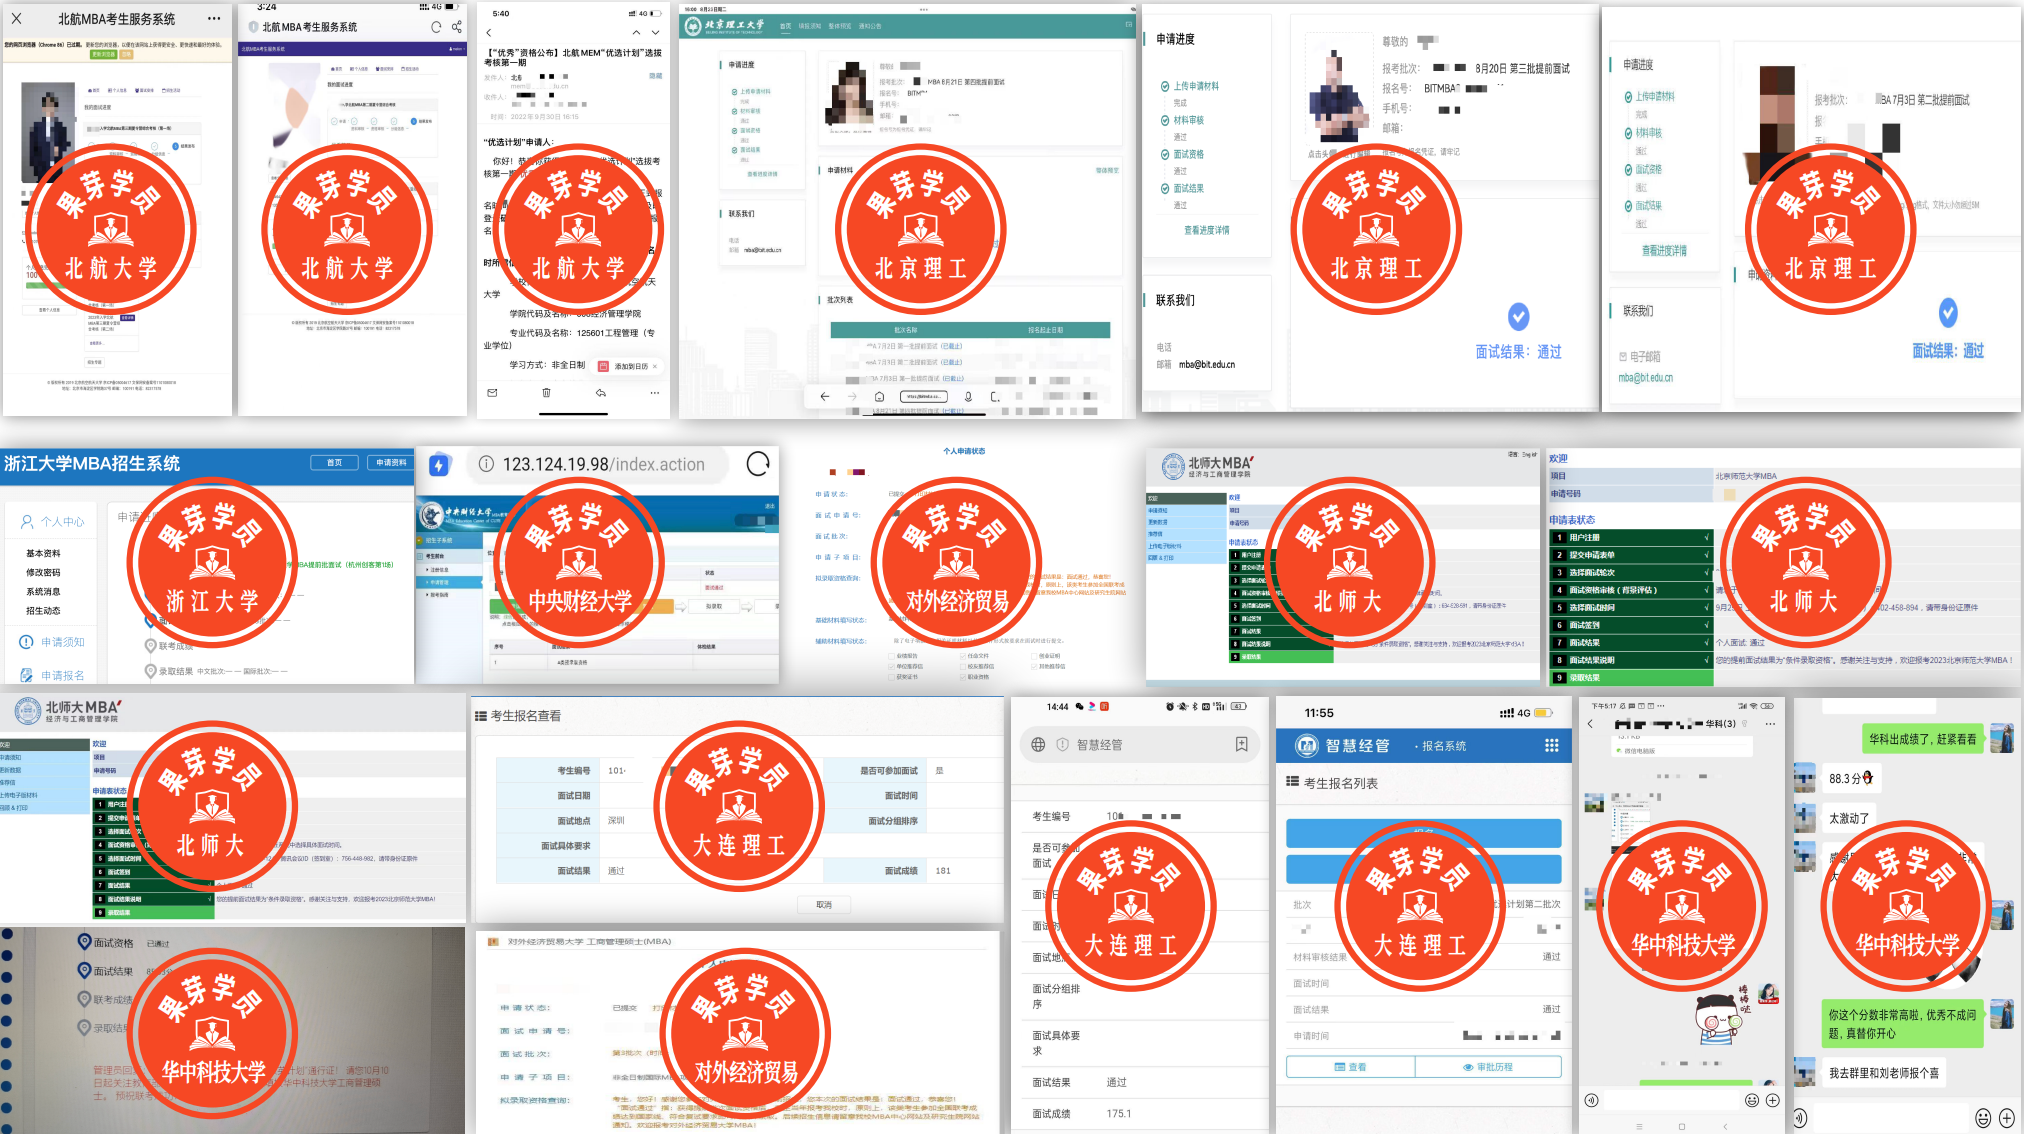2024x1134 pixels.
Task: Toggle the 校友推荐信 checkbox
Action: pos(962,666)
